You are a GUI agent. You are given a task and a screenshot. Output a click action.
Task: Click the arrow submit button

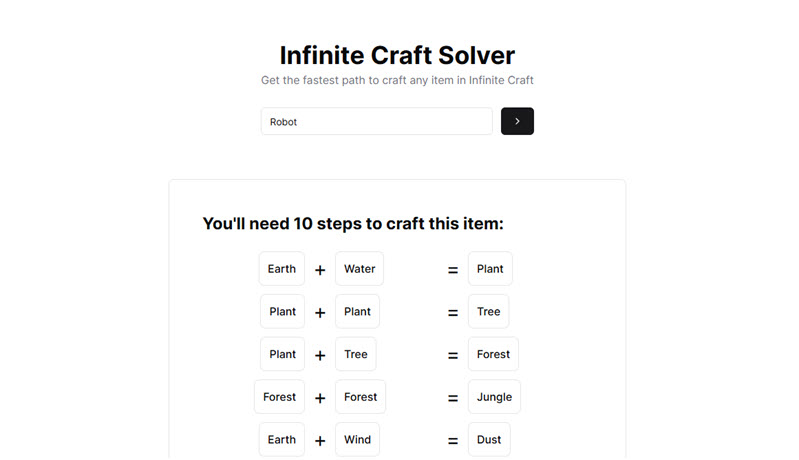click(517, 121)
